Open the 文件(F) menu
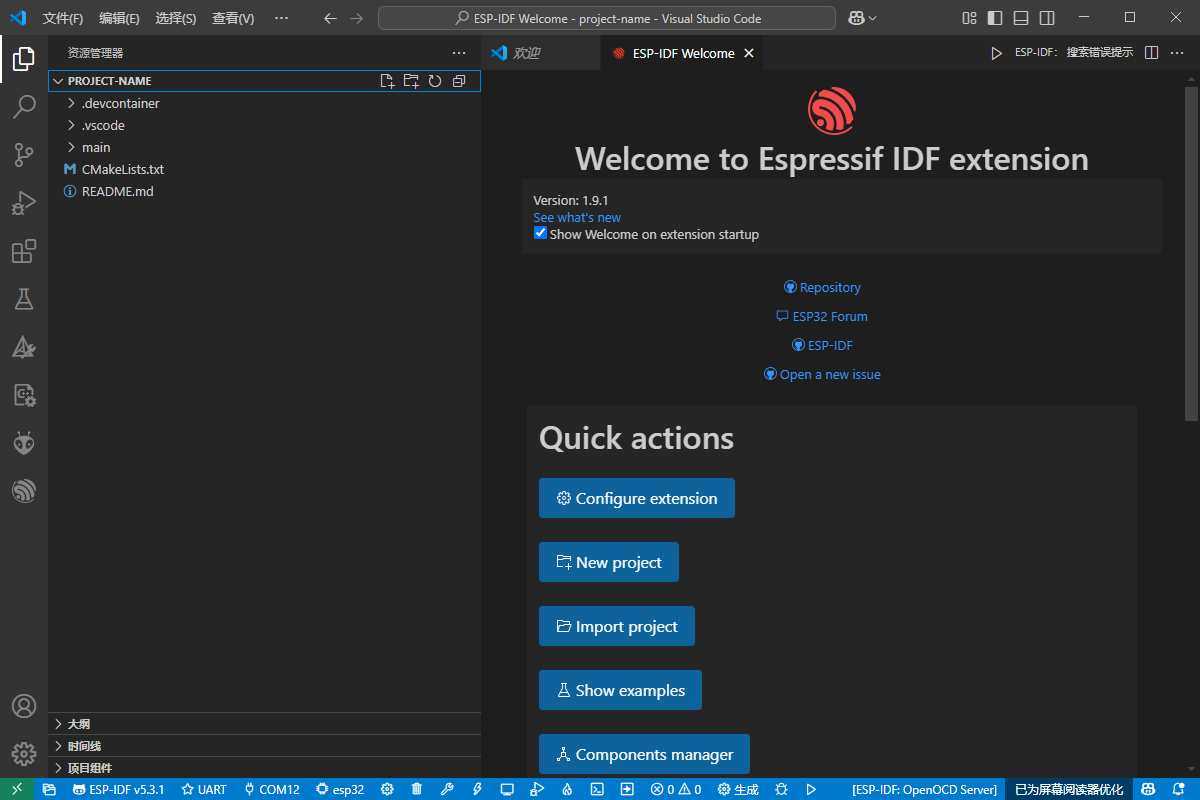 [x=63, y=18]
